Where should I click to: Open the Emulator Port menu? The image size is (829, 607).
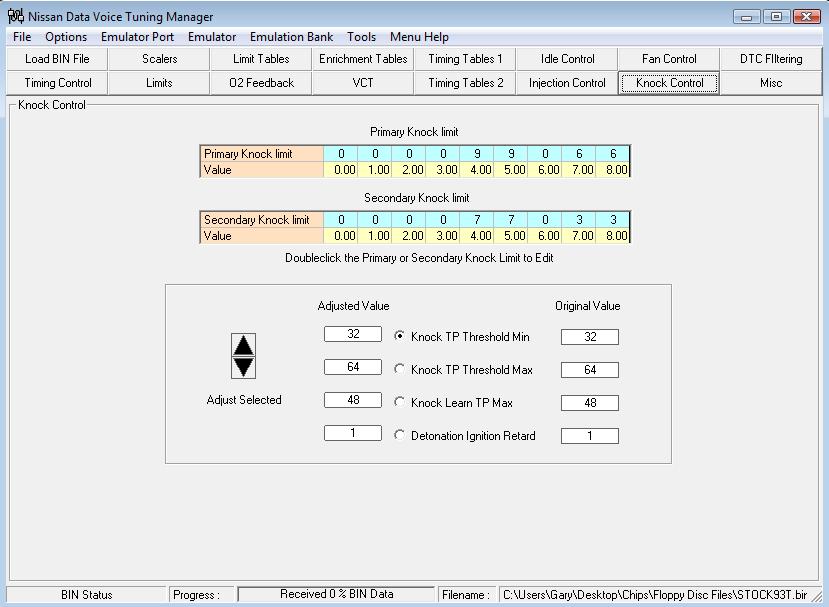137,37
